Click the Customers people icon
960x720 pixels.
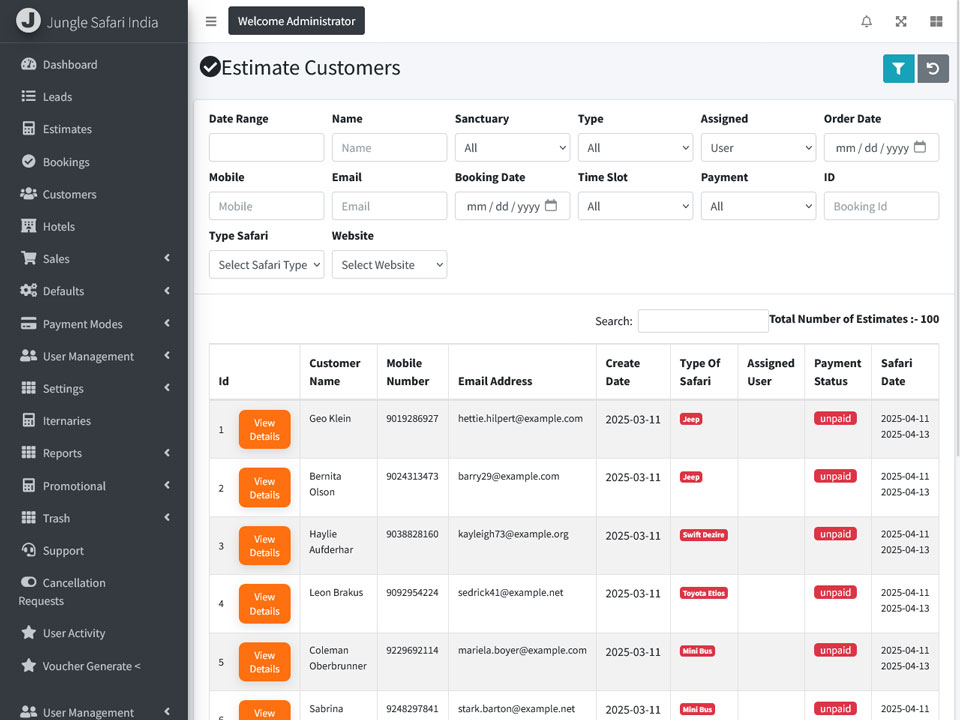pyautogui.click(x=28, y=193)
